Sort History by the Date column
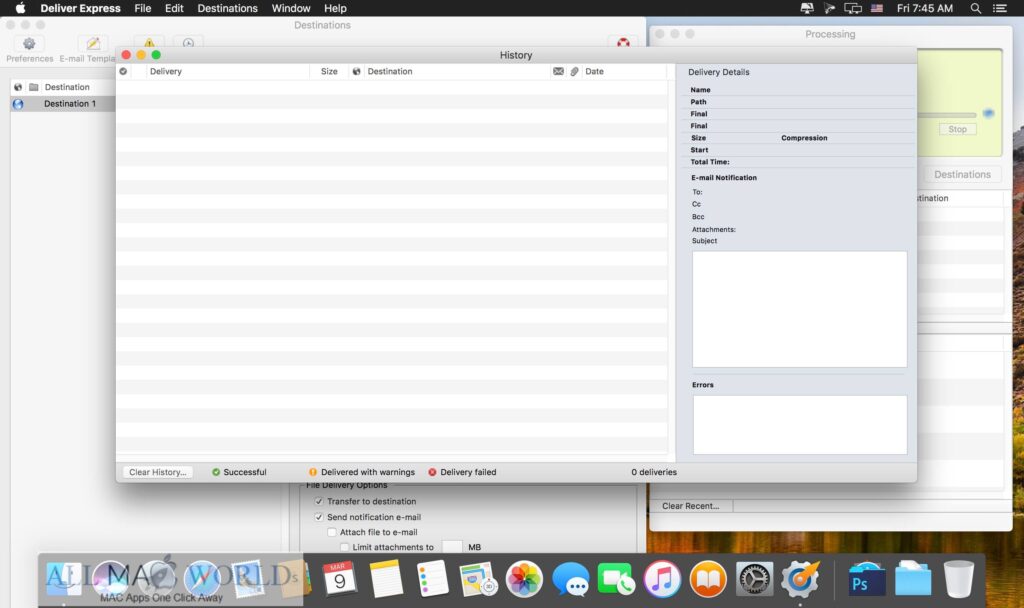Image resolution: width=1024 pixels, height=608 pixels. pyautogui.click(x=625, y=71)
